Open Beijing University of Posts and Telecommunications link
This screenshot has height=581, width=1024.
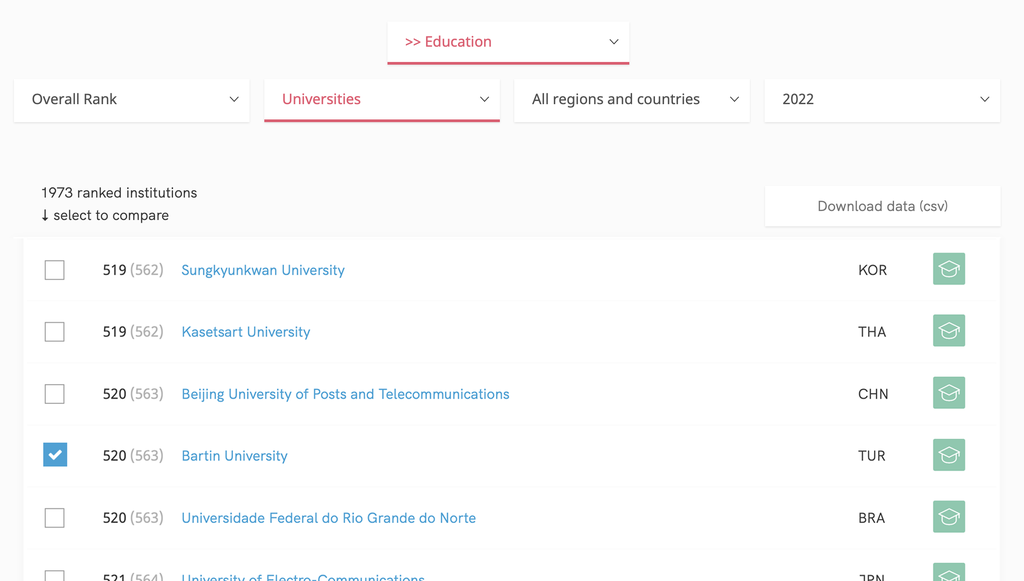click(x=345, y=394)
